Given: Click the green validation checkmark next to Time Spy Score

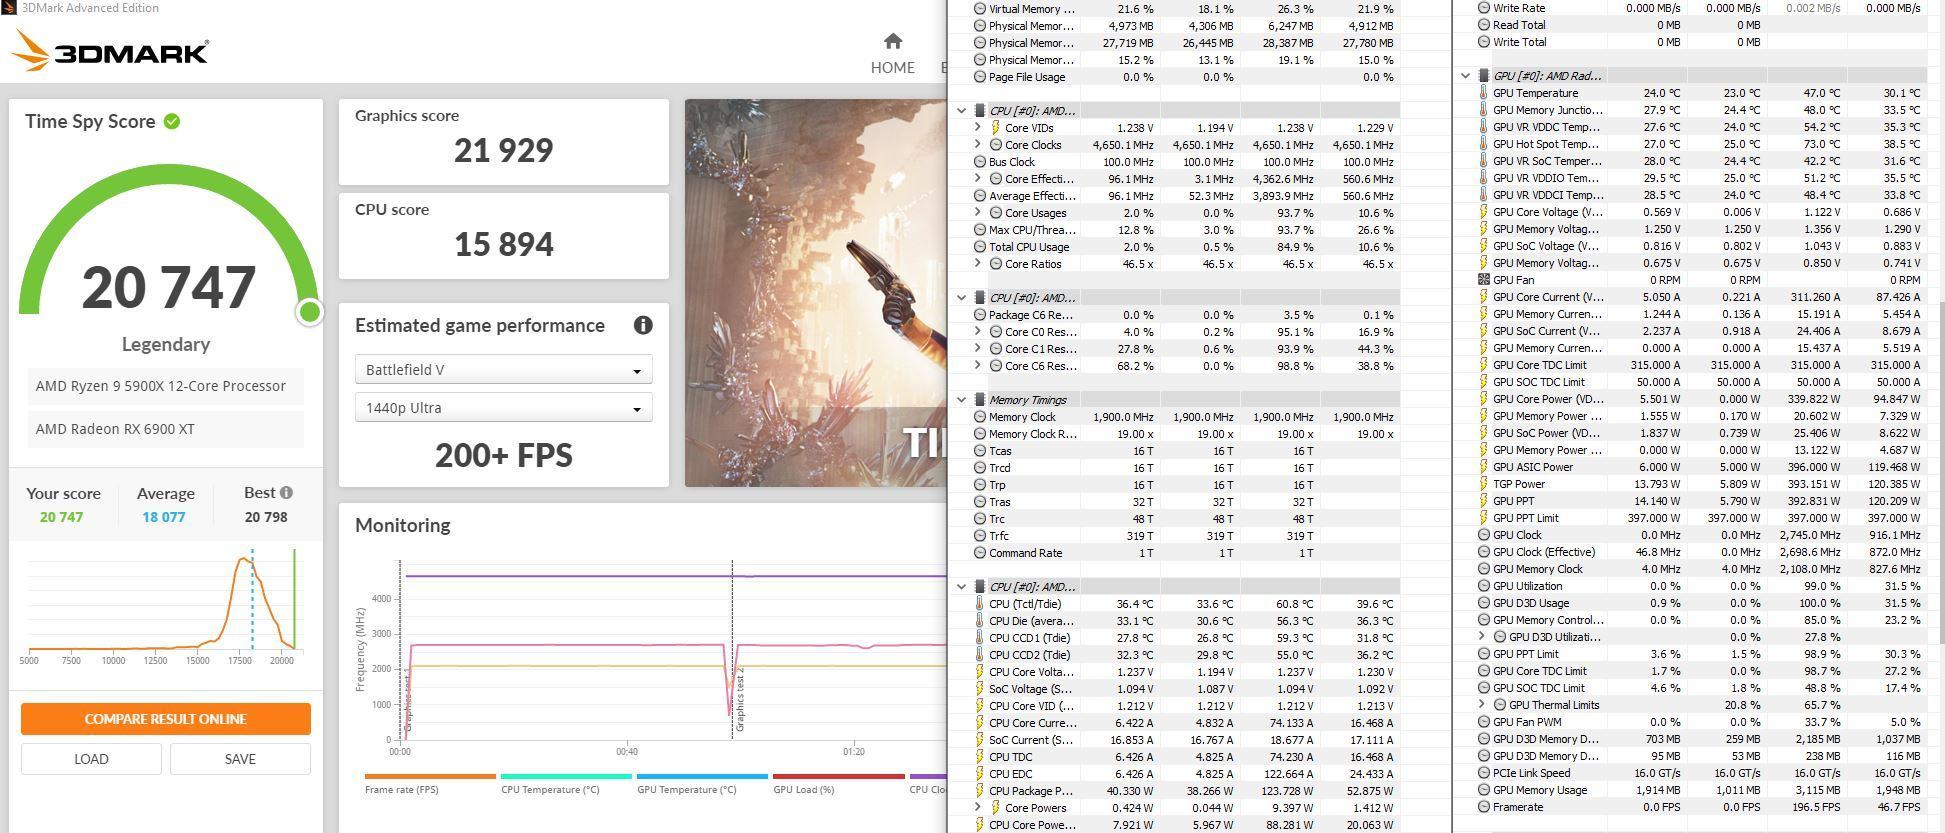Looking at the screenshot, I should (172, 121).
